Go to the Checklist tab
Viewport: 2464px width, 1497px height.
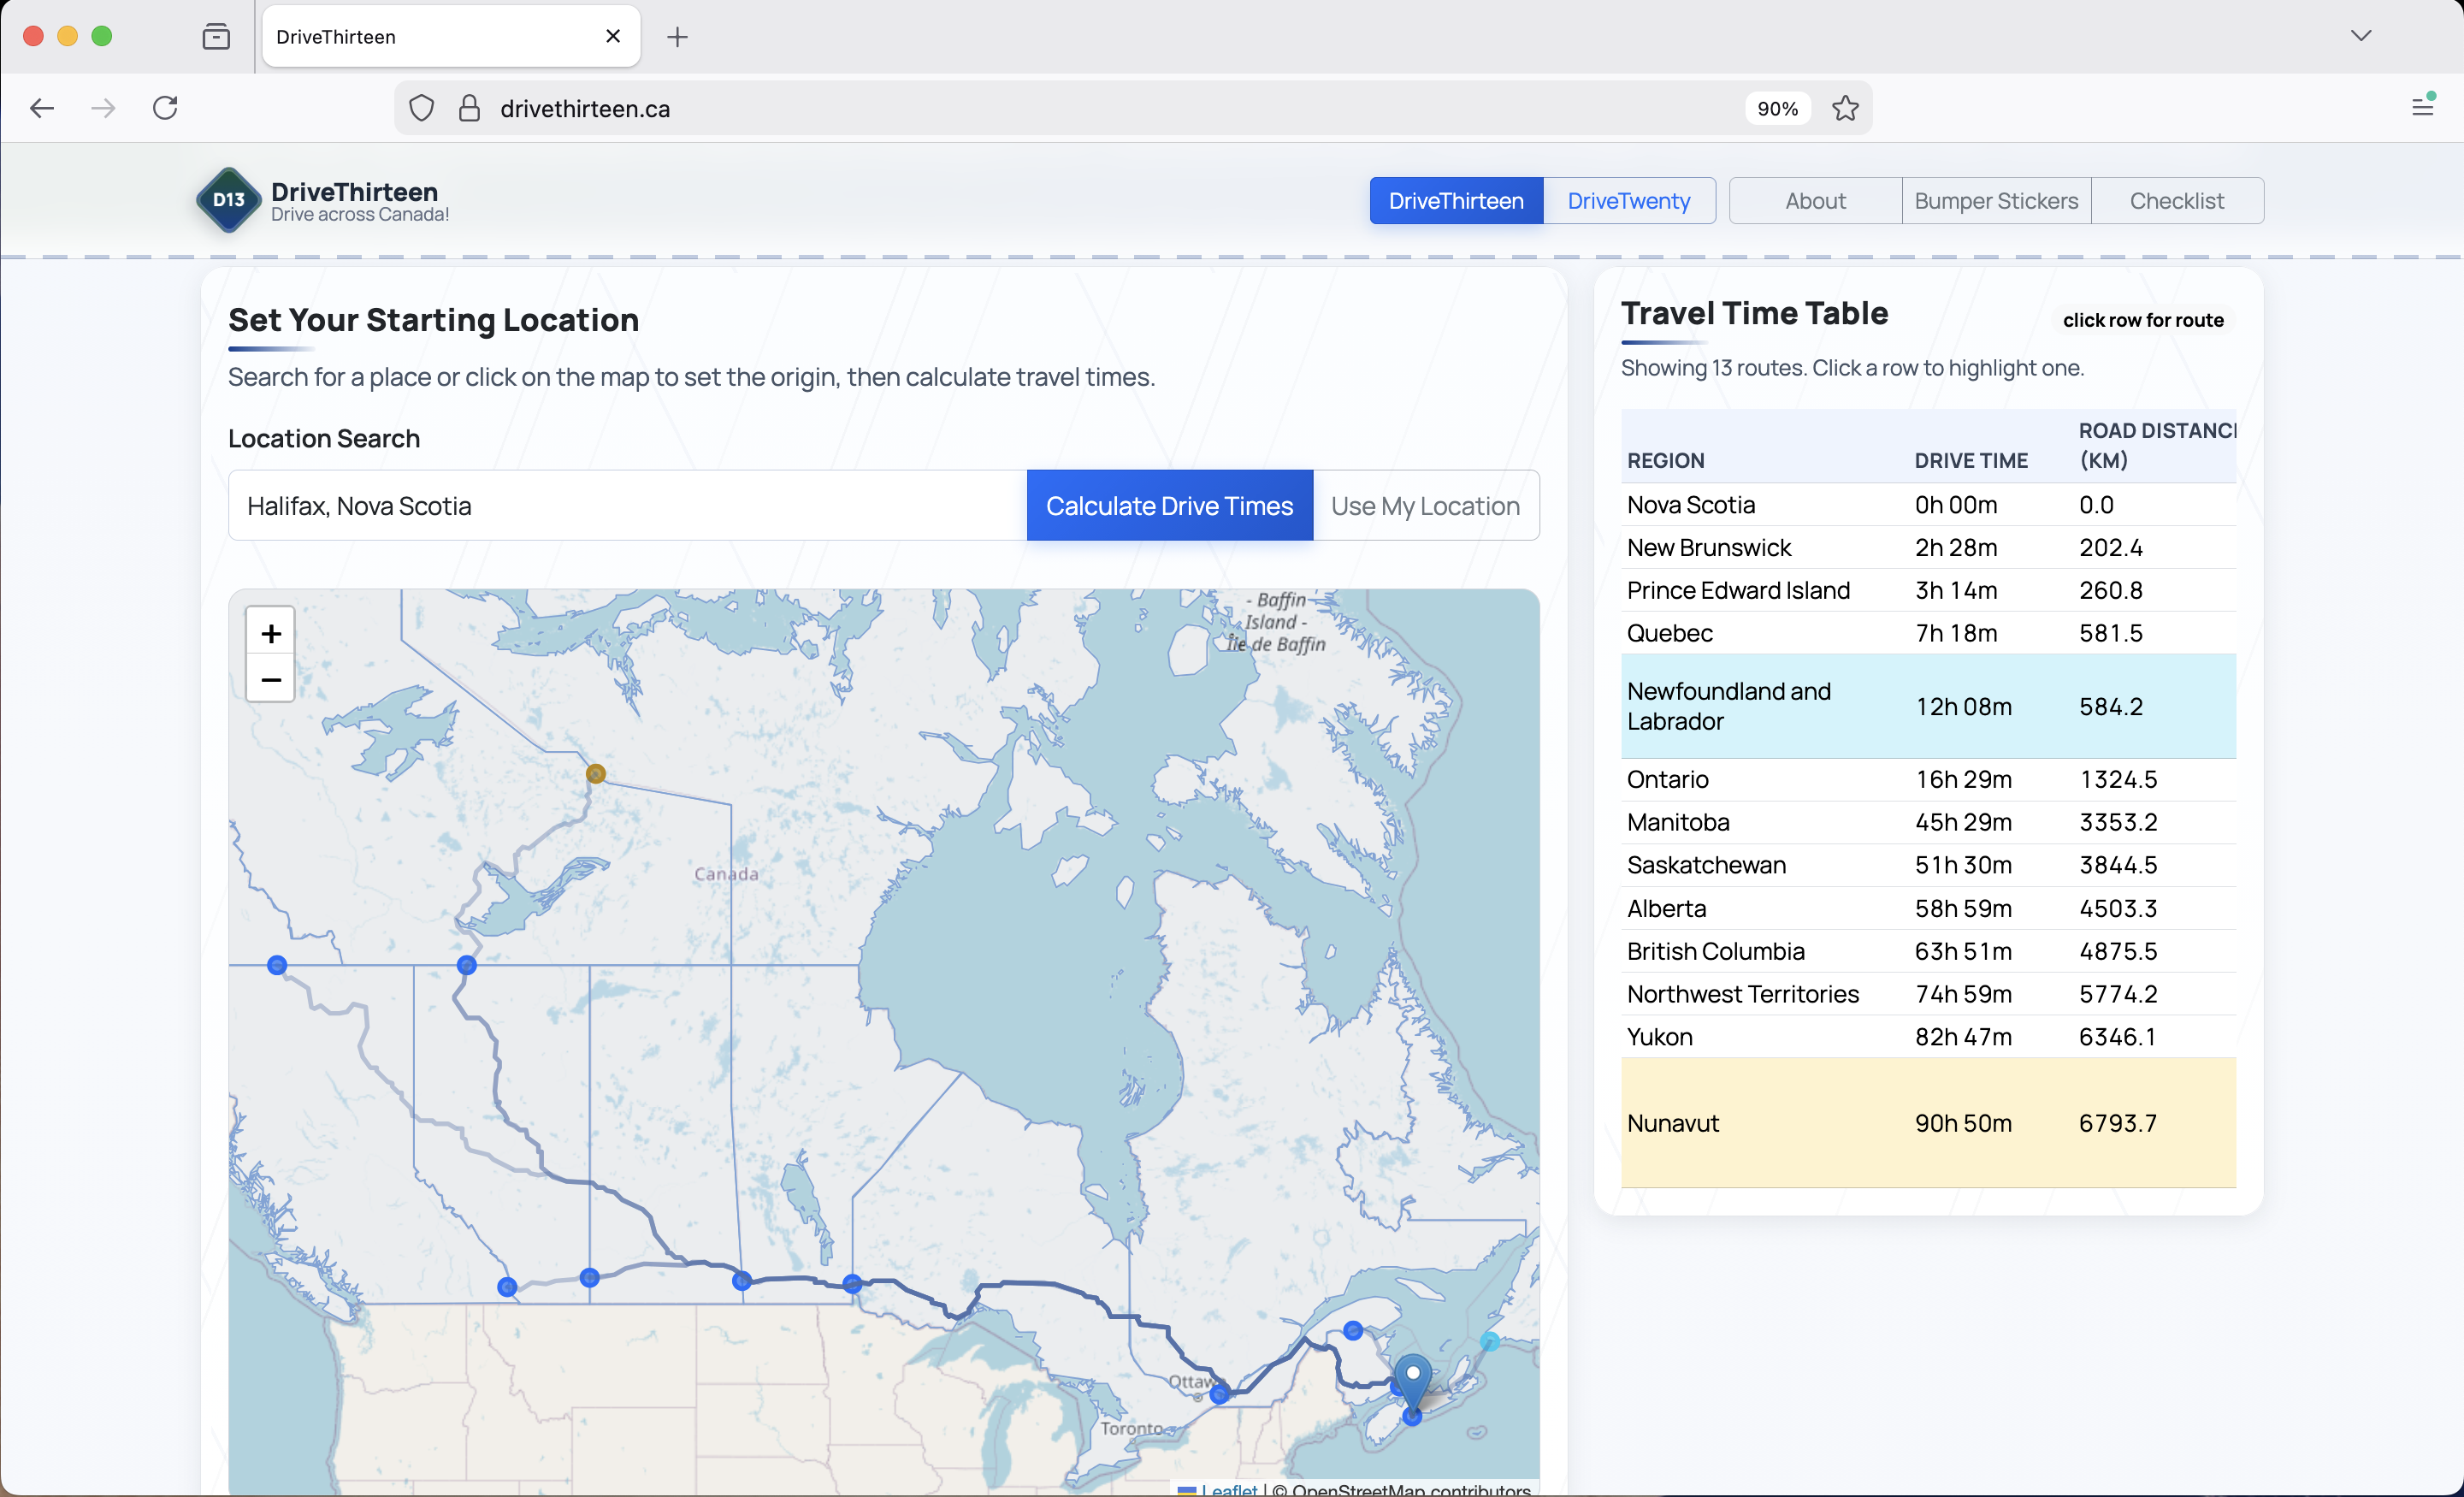click(2176, 201)
